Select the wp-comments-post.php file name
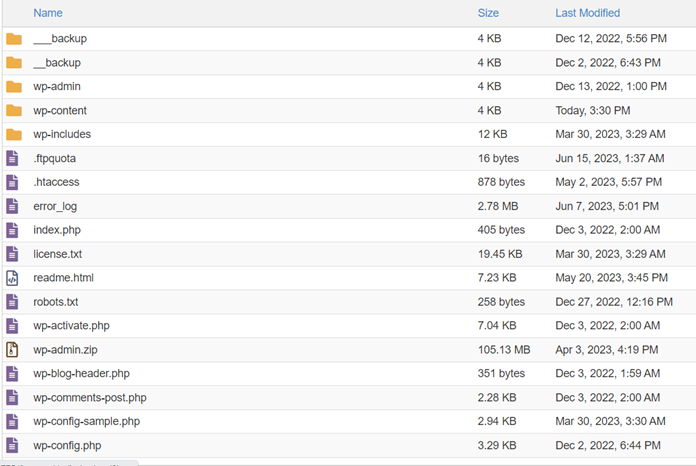The image size is (696, 466). pyautogui.click(x=90, y=398)
